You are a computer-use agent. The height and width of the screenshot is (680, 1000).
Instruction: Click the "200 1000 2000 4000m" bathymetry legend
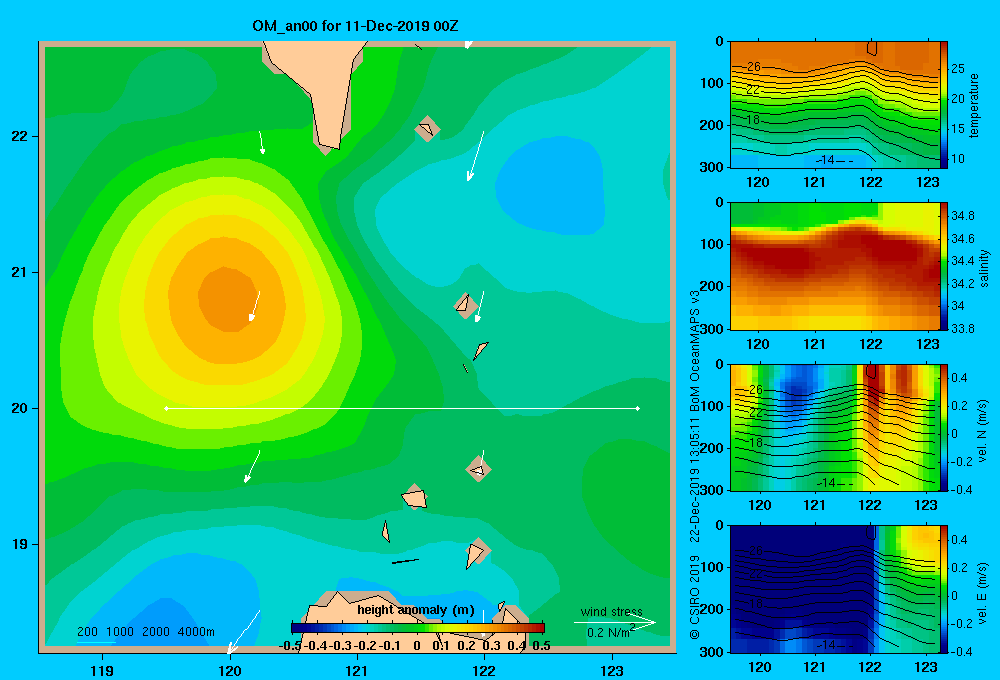(145, 632)
